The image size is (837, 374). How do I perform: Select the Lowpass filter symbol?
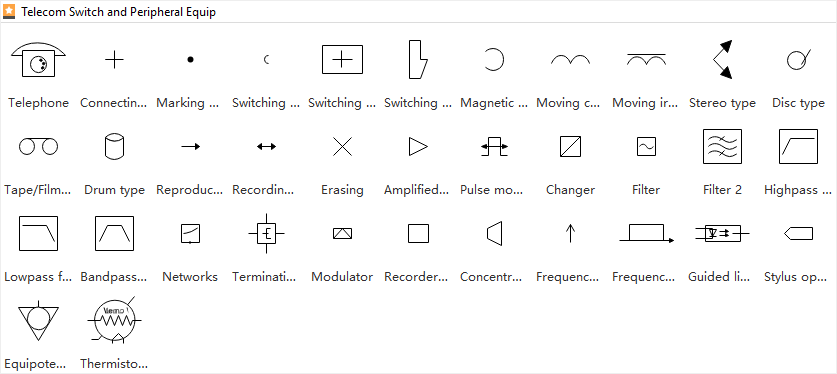coord(38,233)
